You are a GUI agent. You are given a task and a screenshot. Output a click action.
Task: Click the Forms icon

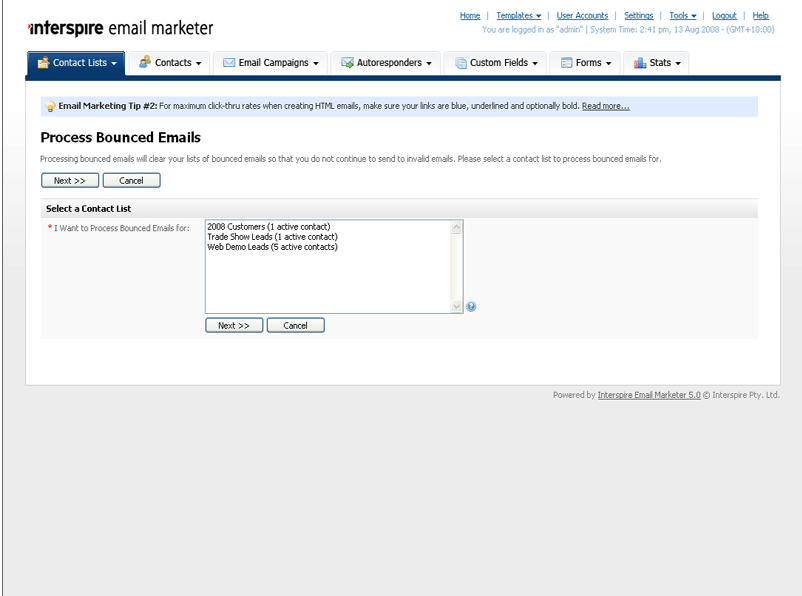[x=566, y=62]
